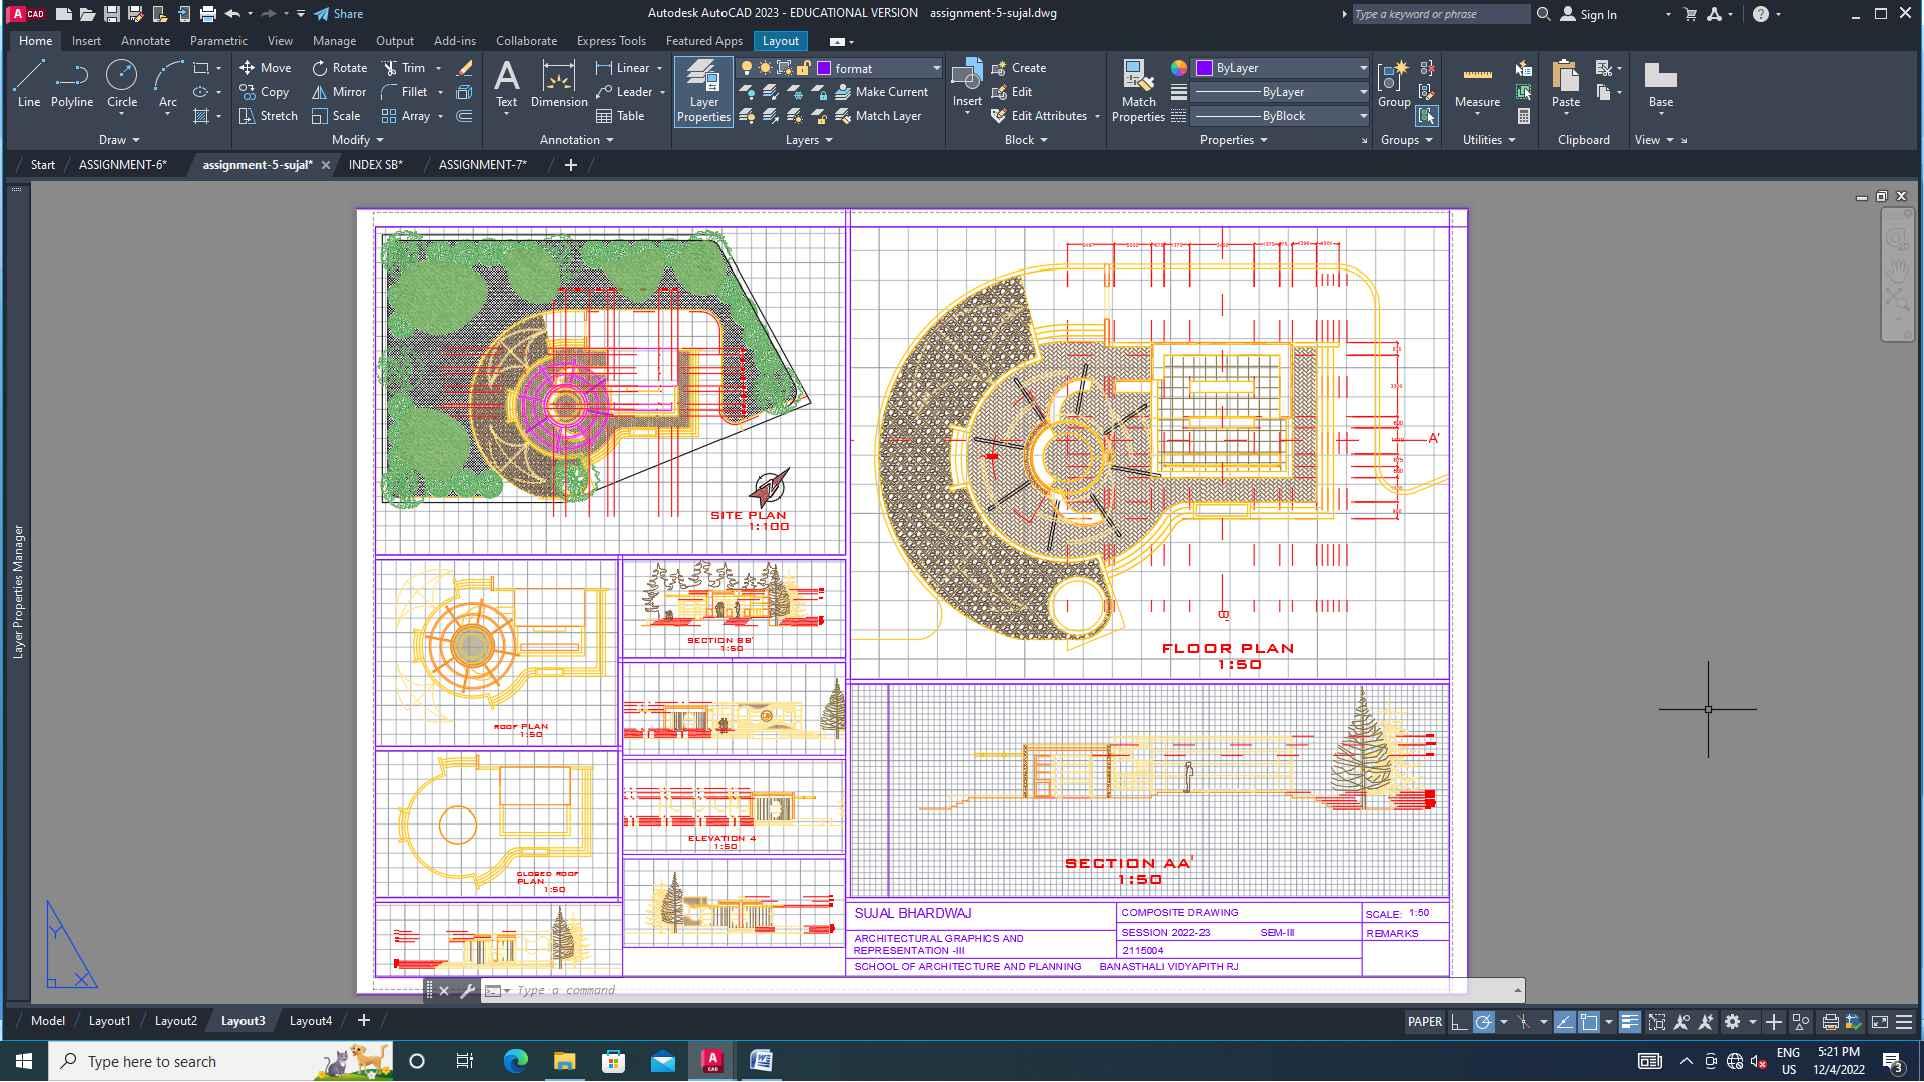Select the Polyline drawing tool
This screenshot has width=1924, height=1082.
[71, 84]
